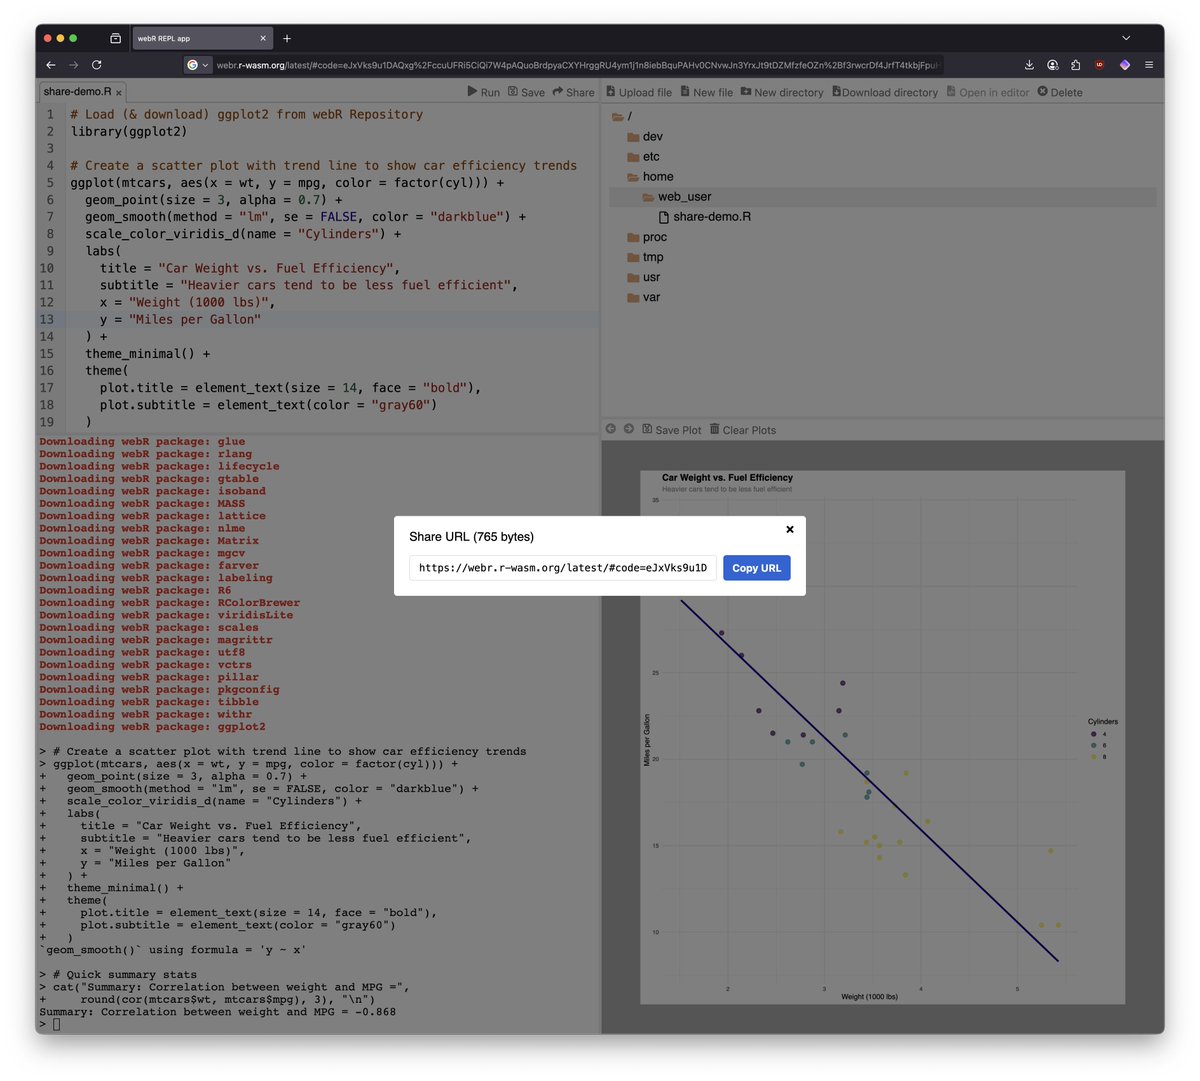Image resolution: width=1200 pixels, height=1081 pixels.
Task: Click the theme_minimal() code line
Action: (147, 354)
